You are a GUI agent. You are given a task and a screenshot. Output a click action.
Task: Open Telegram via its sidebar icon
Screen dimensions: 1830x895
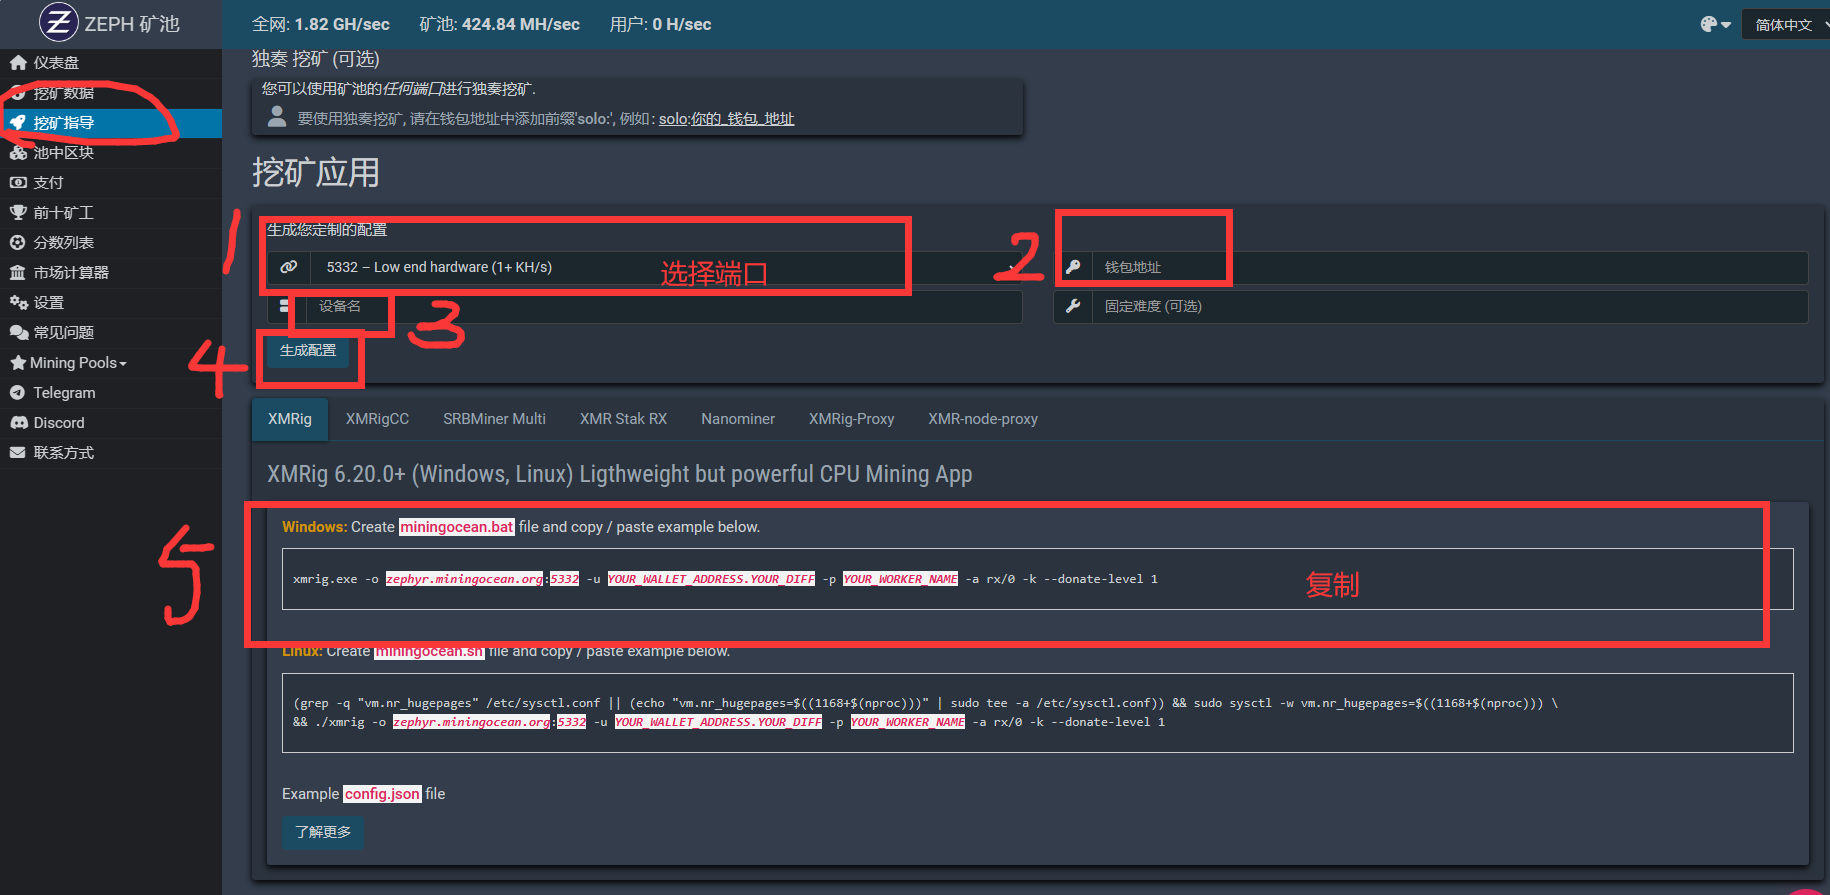tap(18, 393)
